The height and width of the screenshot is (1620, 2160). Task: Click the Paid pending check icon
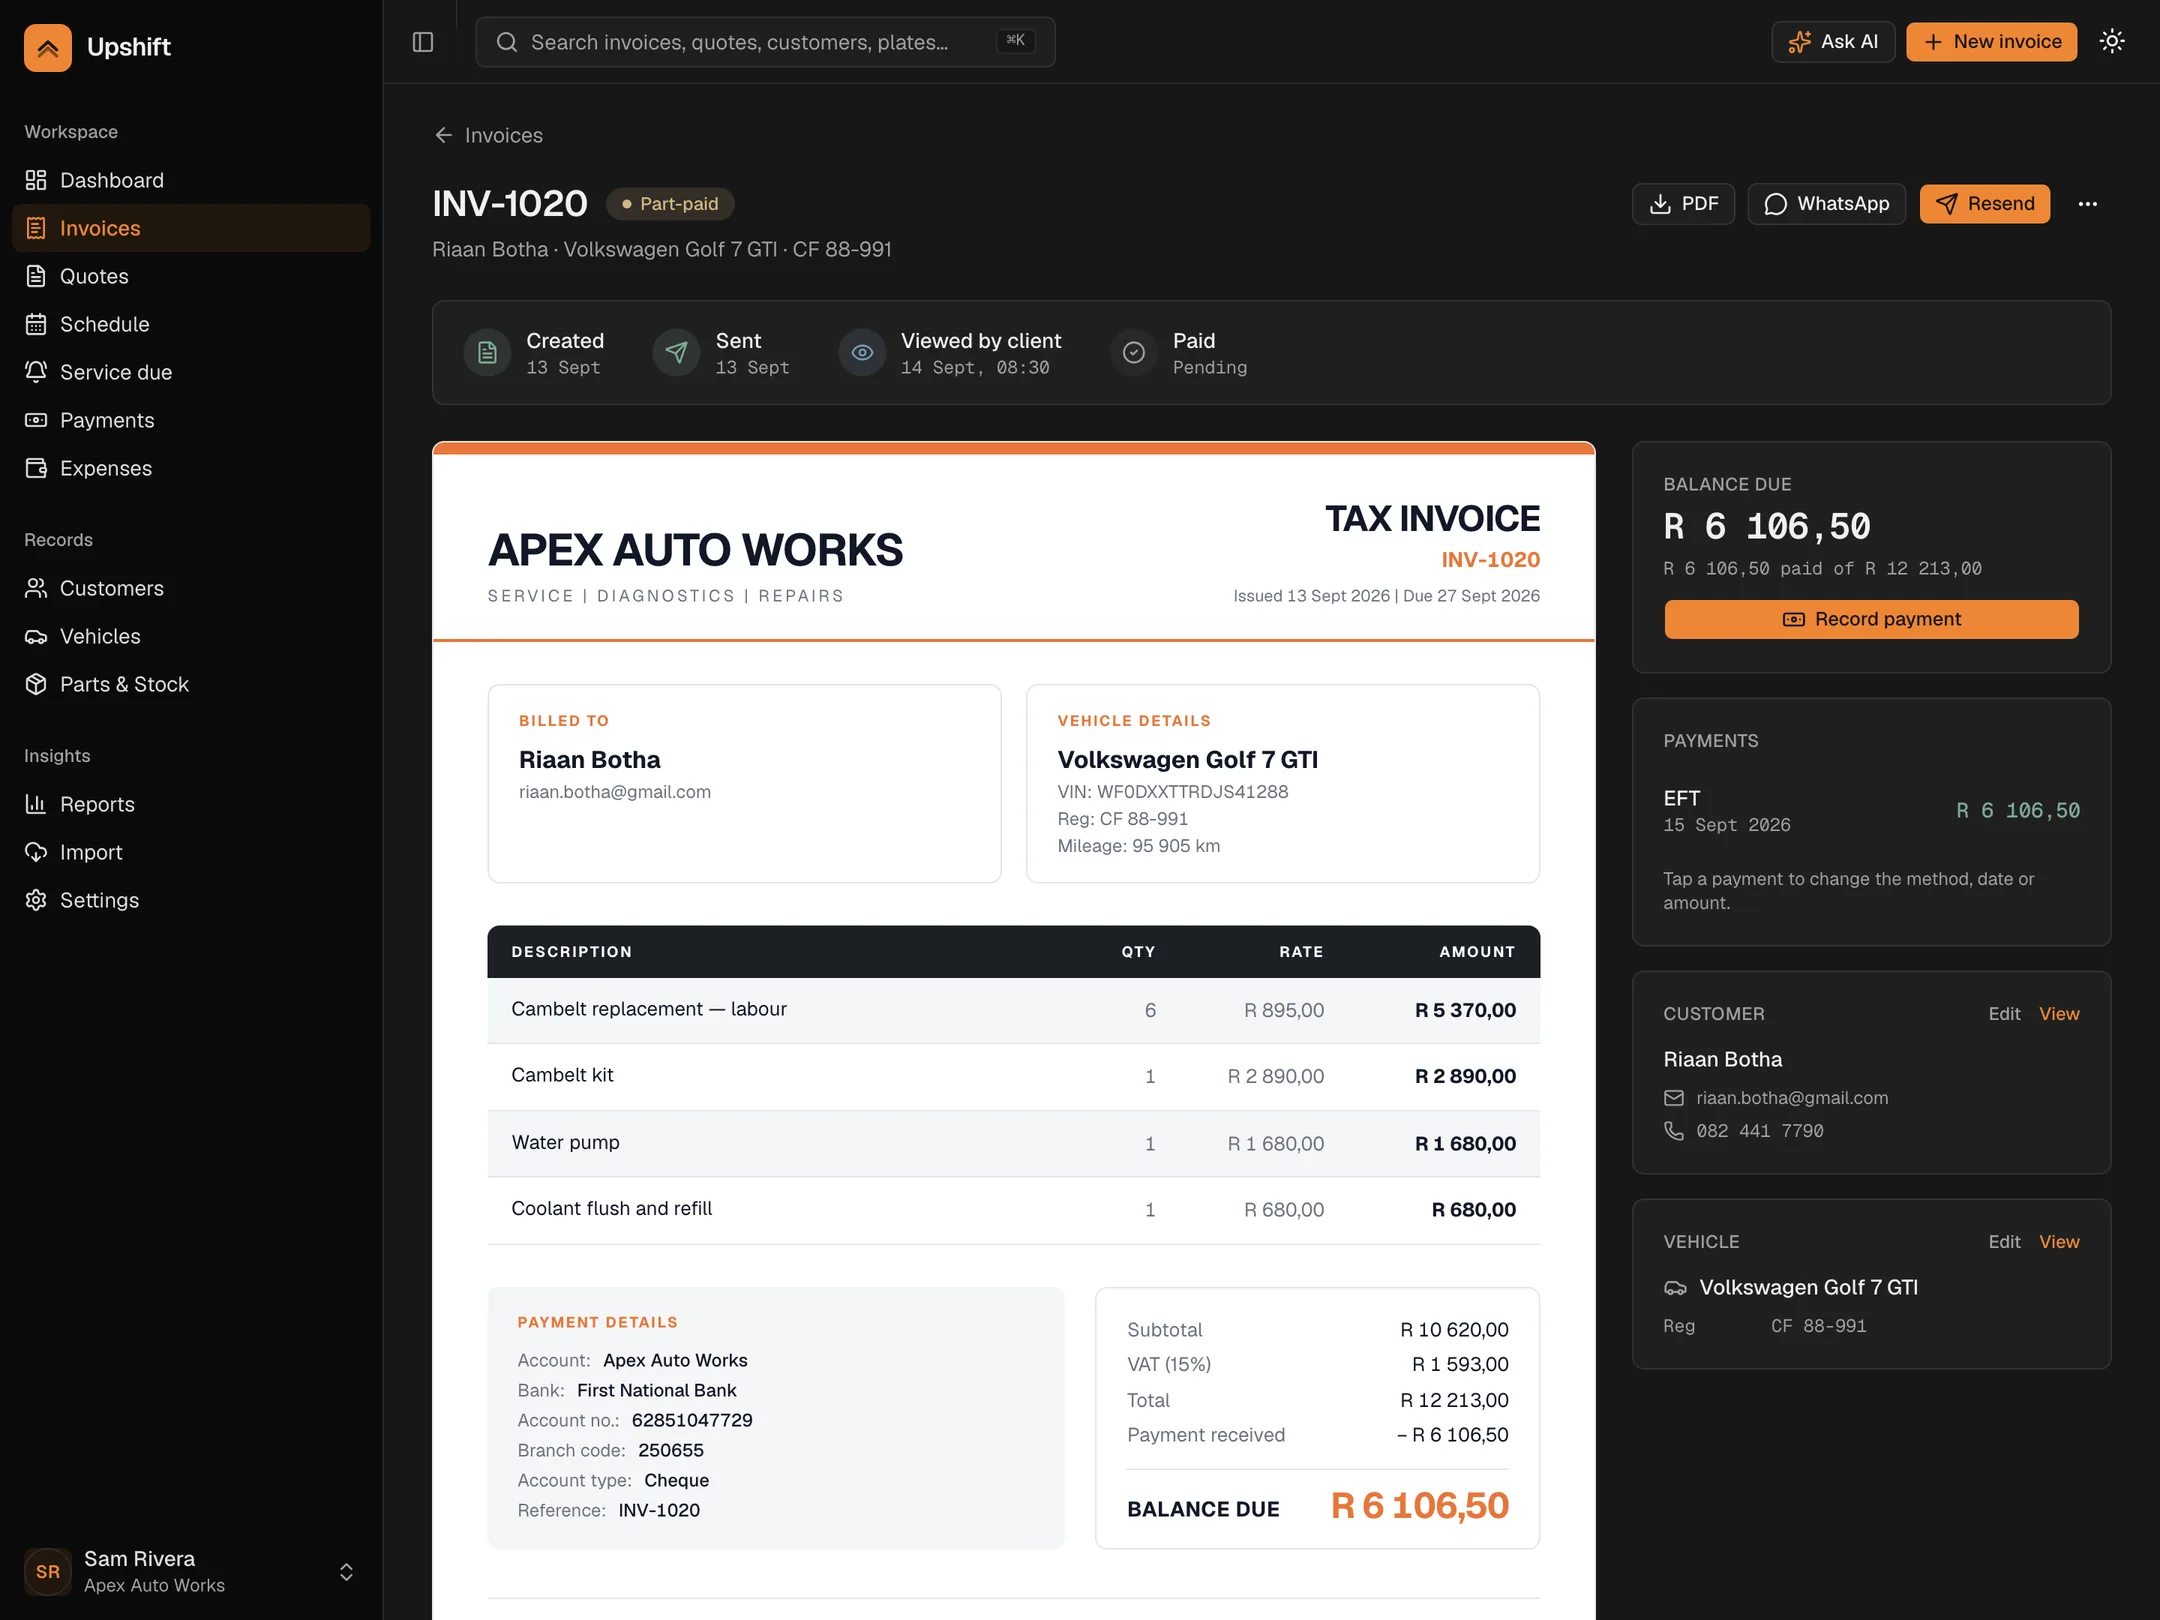pyautogui.click(x=1134, y=353)
